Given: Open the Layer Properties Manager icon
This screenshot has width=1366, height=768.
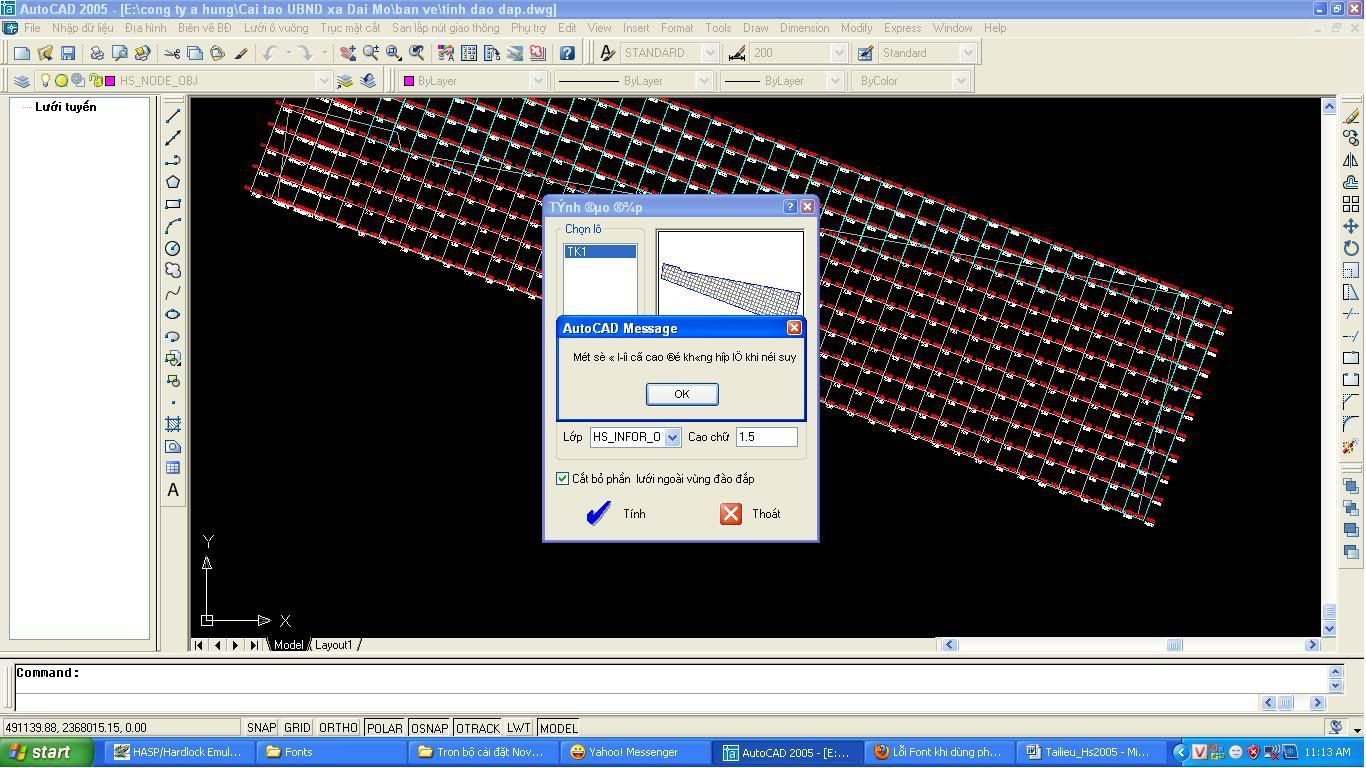Looking at the screenshot, I should pos(21,81).
